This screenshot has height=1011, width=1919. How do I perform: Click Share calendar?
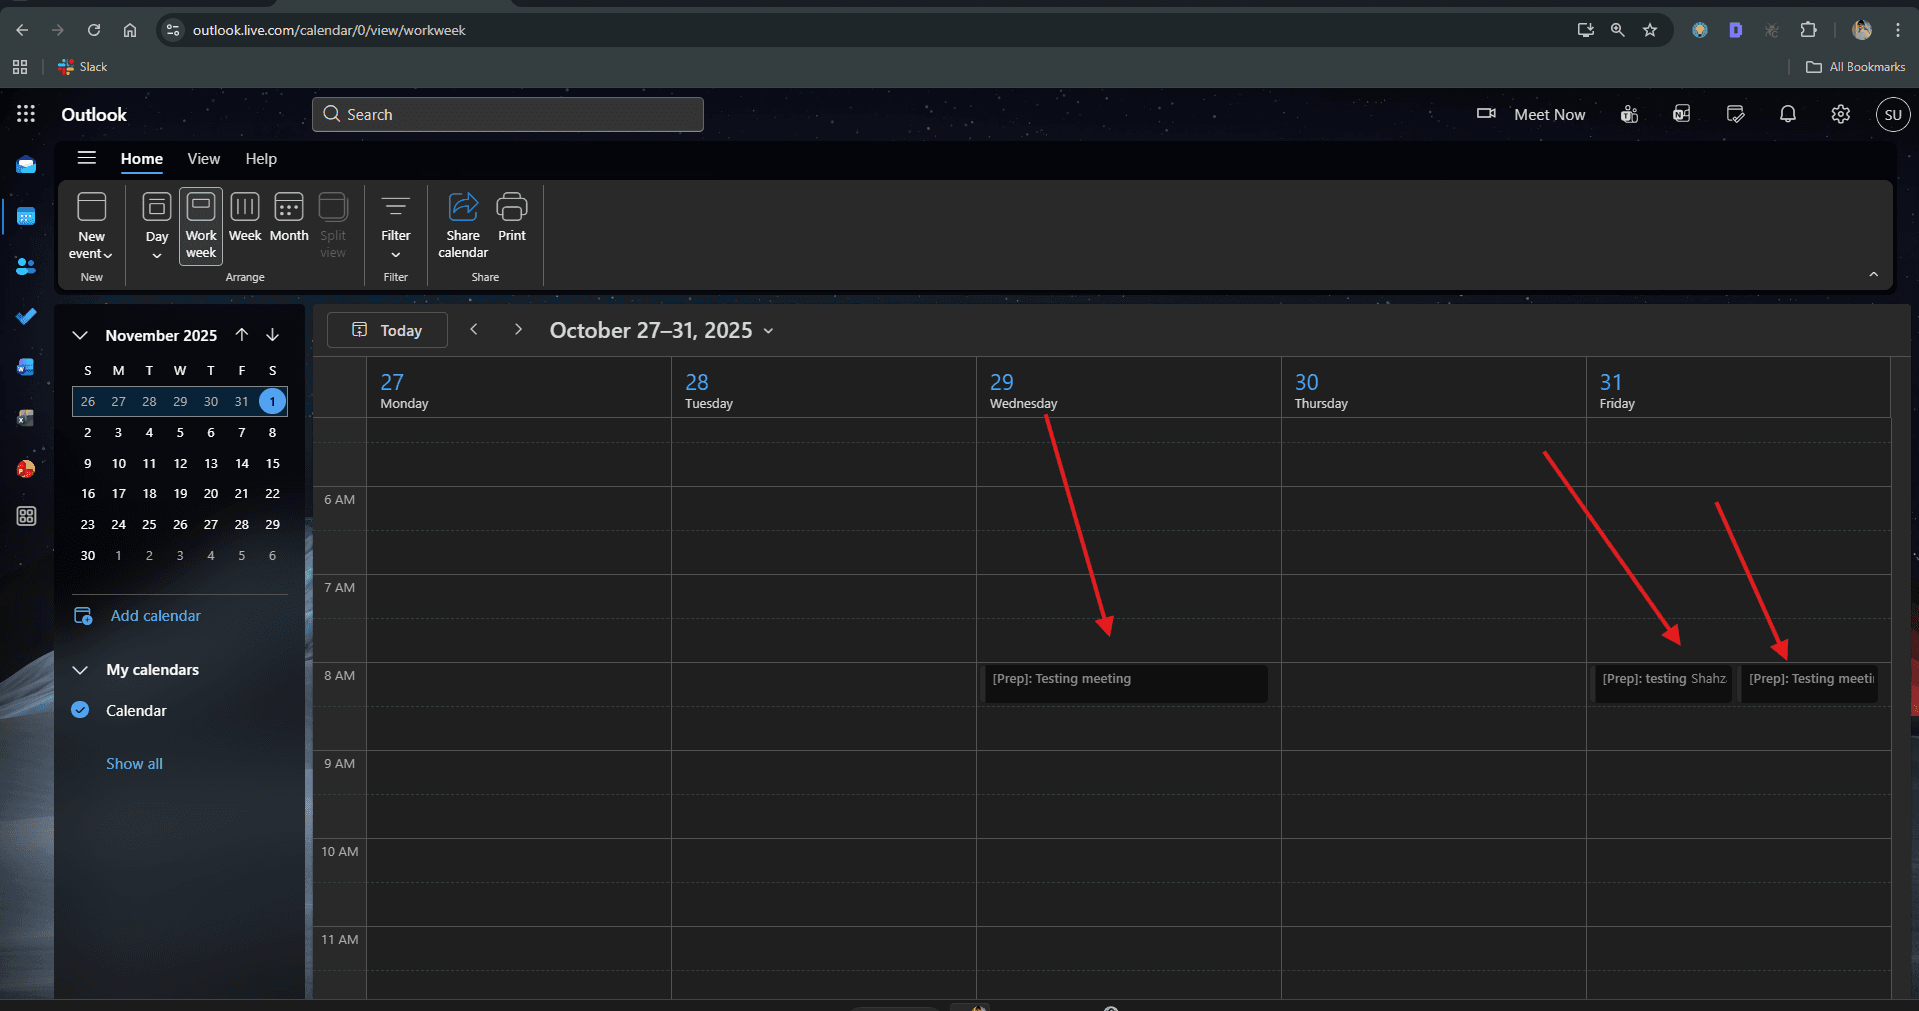463,226
